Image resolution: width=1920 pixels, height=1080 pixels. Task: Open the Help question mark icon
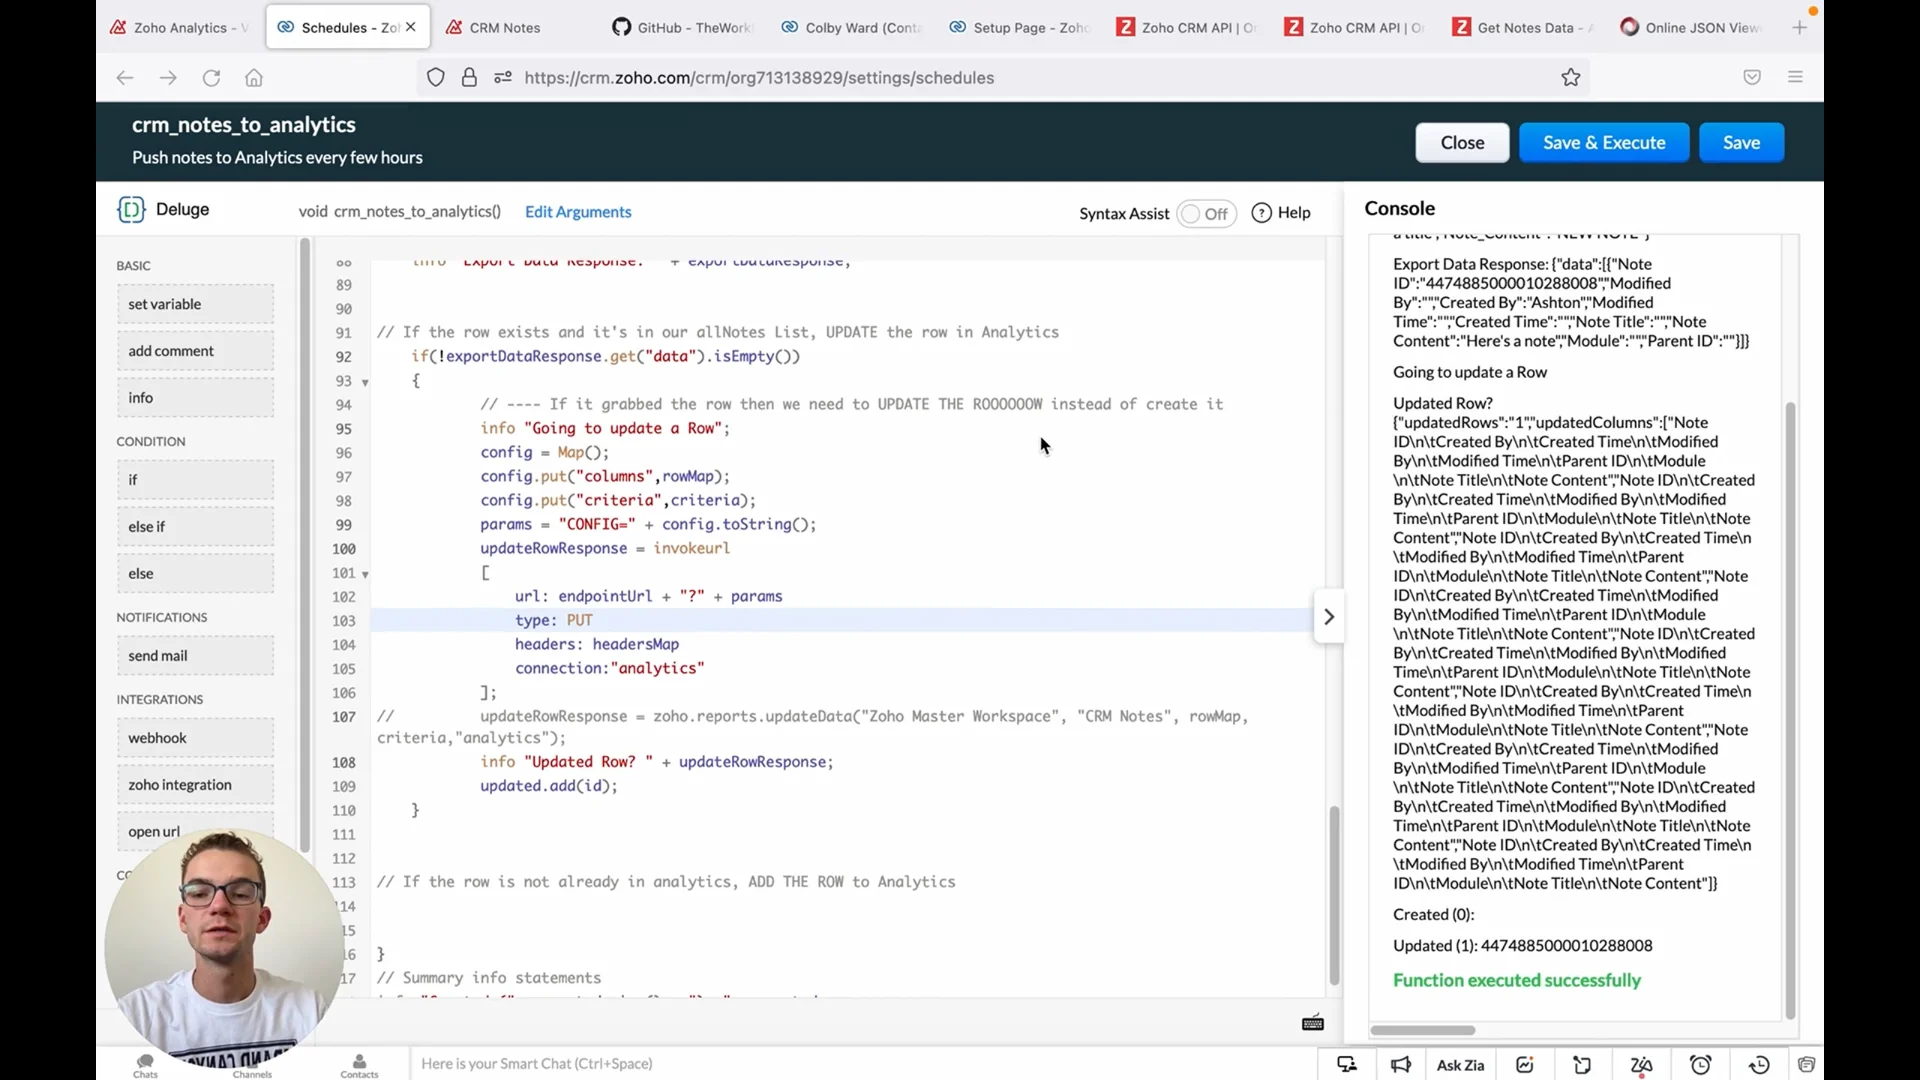pos(1262,213)
